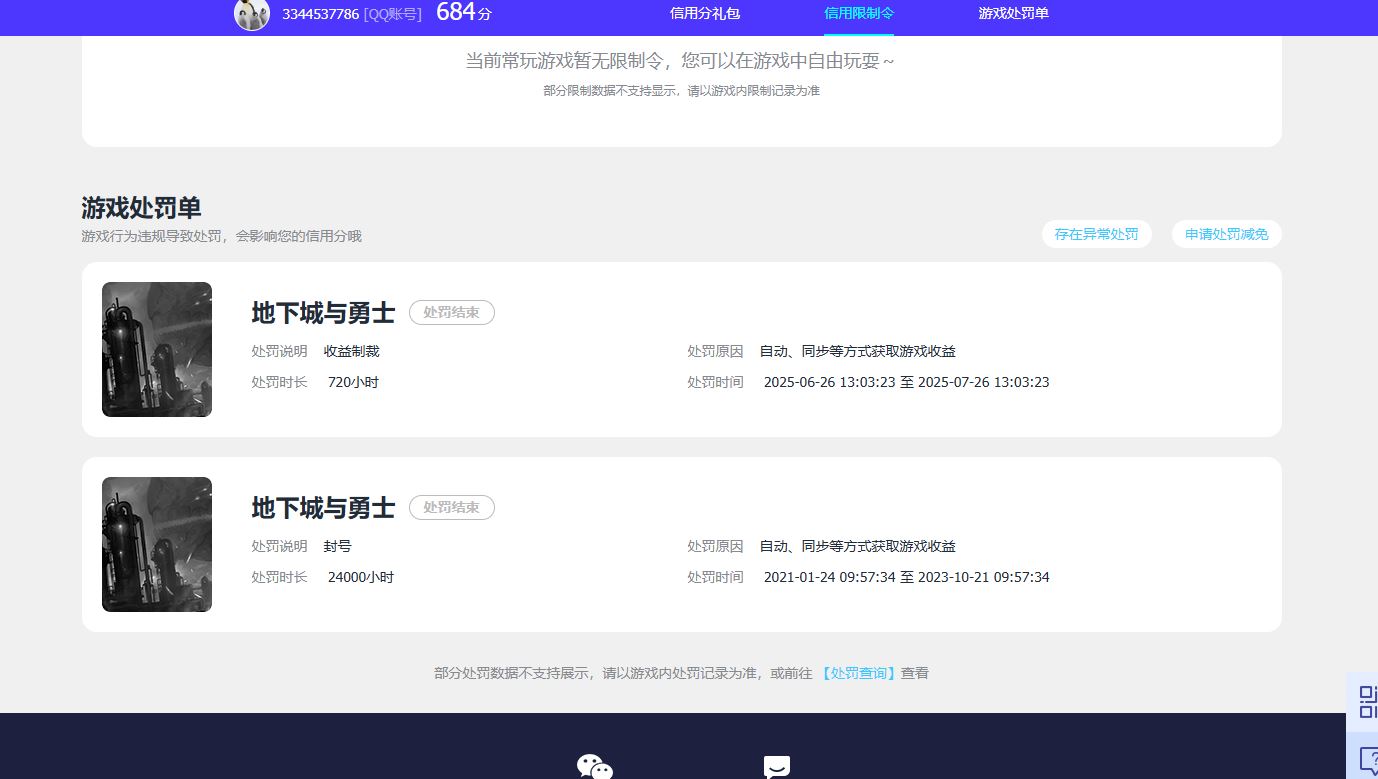This screenshot has height=779, width=1378.
Task: Click the 游戏处罚单 section heading
Action: (140, 208)
